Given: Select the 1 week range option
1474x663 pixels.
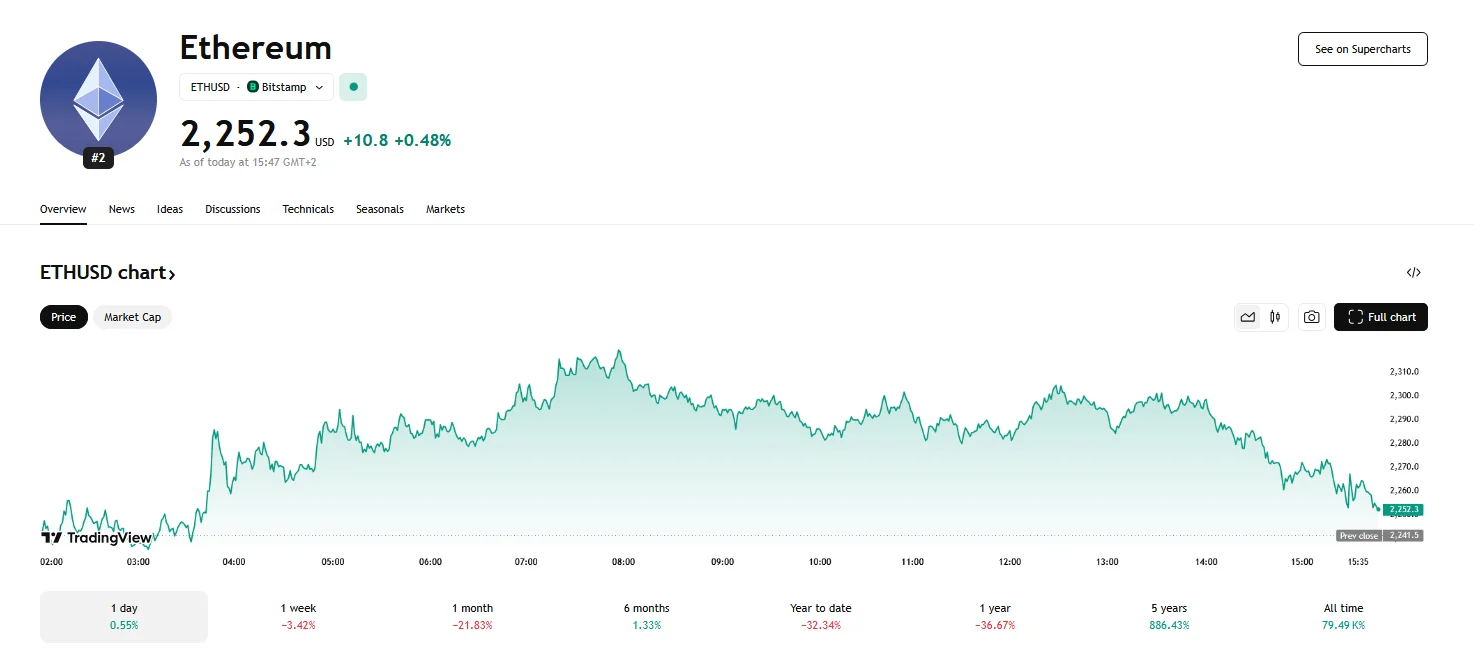Looking at the screenshot, I should click(297, 616).
